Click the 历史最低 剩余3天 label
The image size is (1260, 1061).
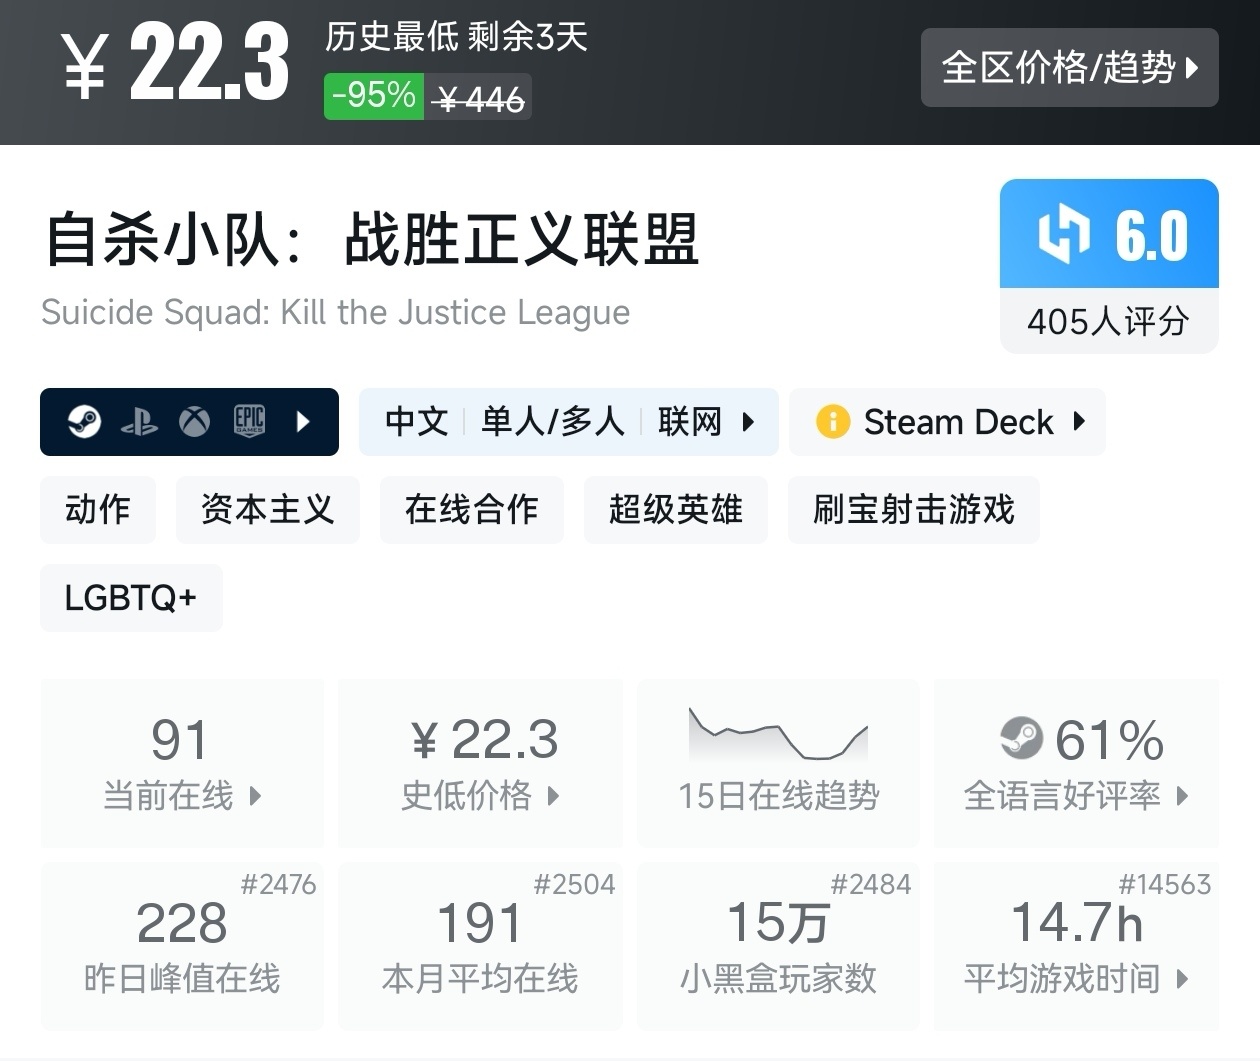tap(456, 37)
